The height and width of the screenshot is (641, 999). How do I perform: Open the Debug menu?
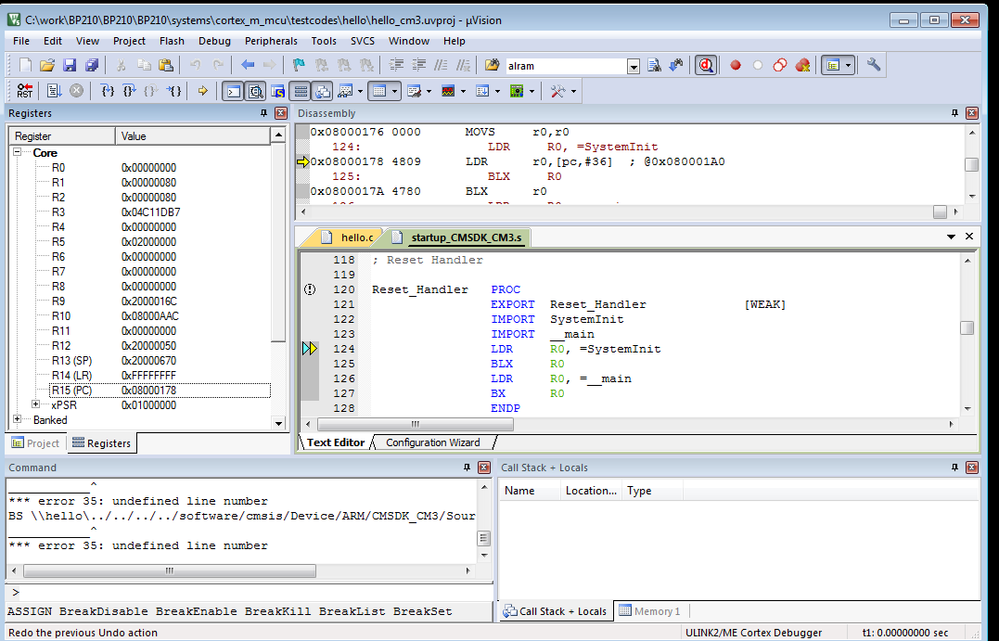[x=214, y=41]
